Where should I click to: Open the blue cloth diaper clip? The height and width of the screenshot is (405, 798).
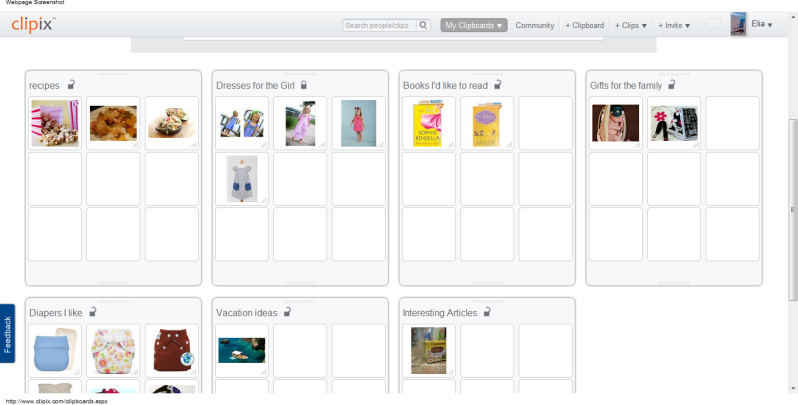54,351
